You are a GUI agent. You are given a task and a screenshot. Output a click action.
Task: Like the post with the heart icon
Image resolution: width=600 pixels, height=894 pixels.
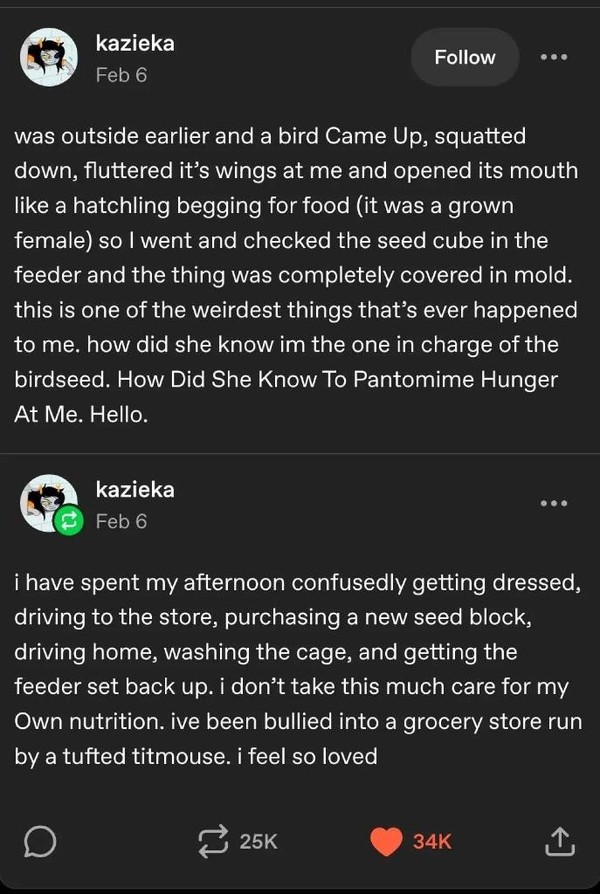click(x=386, y=842)
